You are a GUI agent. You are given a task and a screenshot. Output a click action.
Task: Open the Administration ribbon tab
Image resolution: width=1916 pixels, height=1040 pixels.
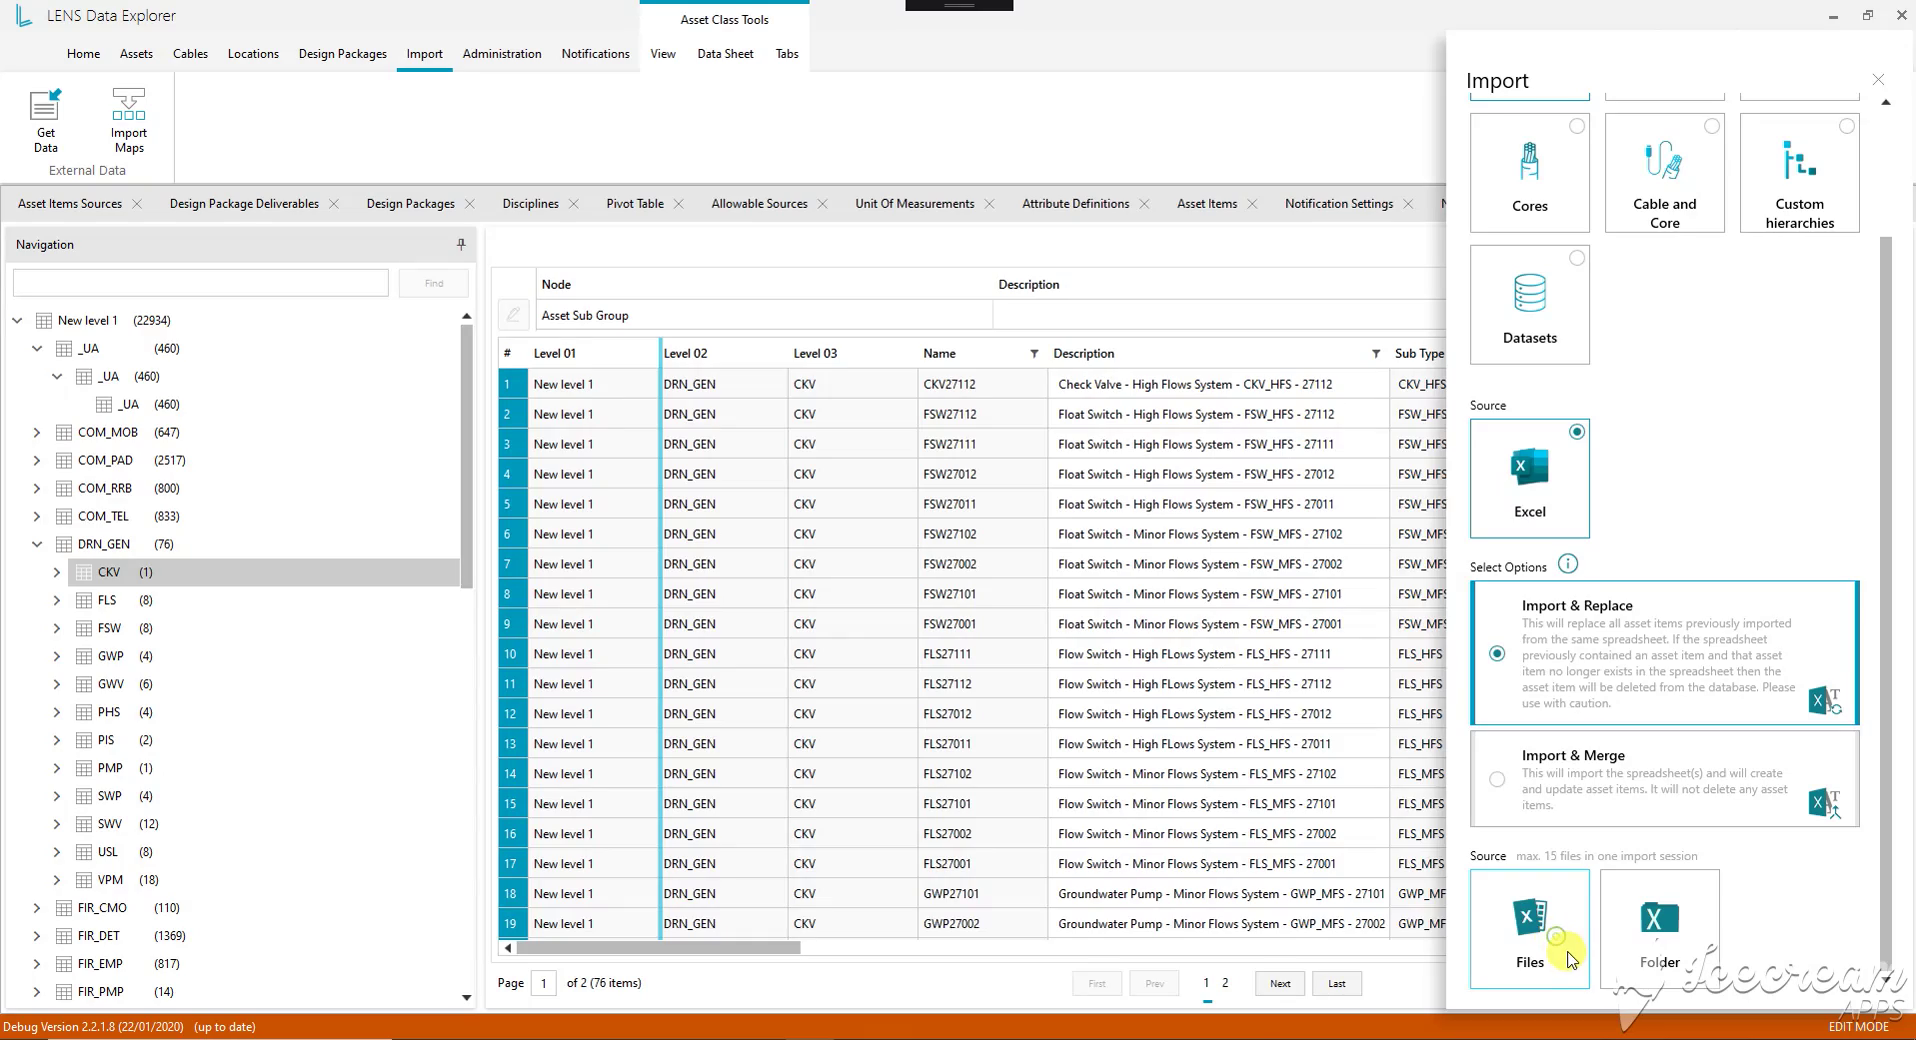[502, 54]
